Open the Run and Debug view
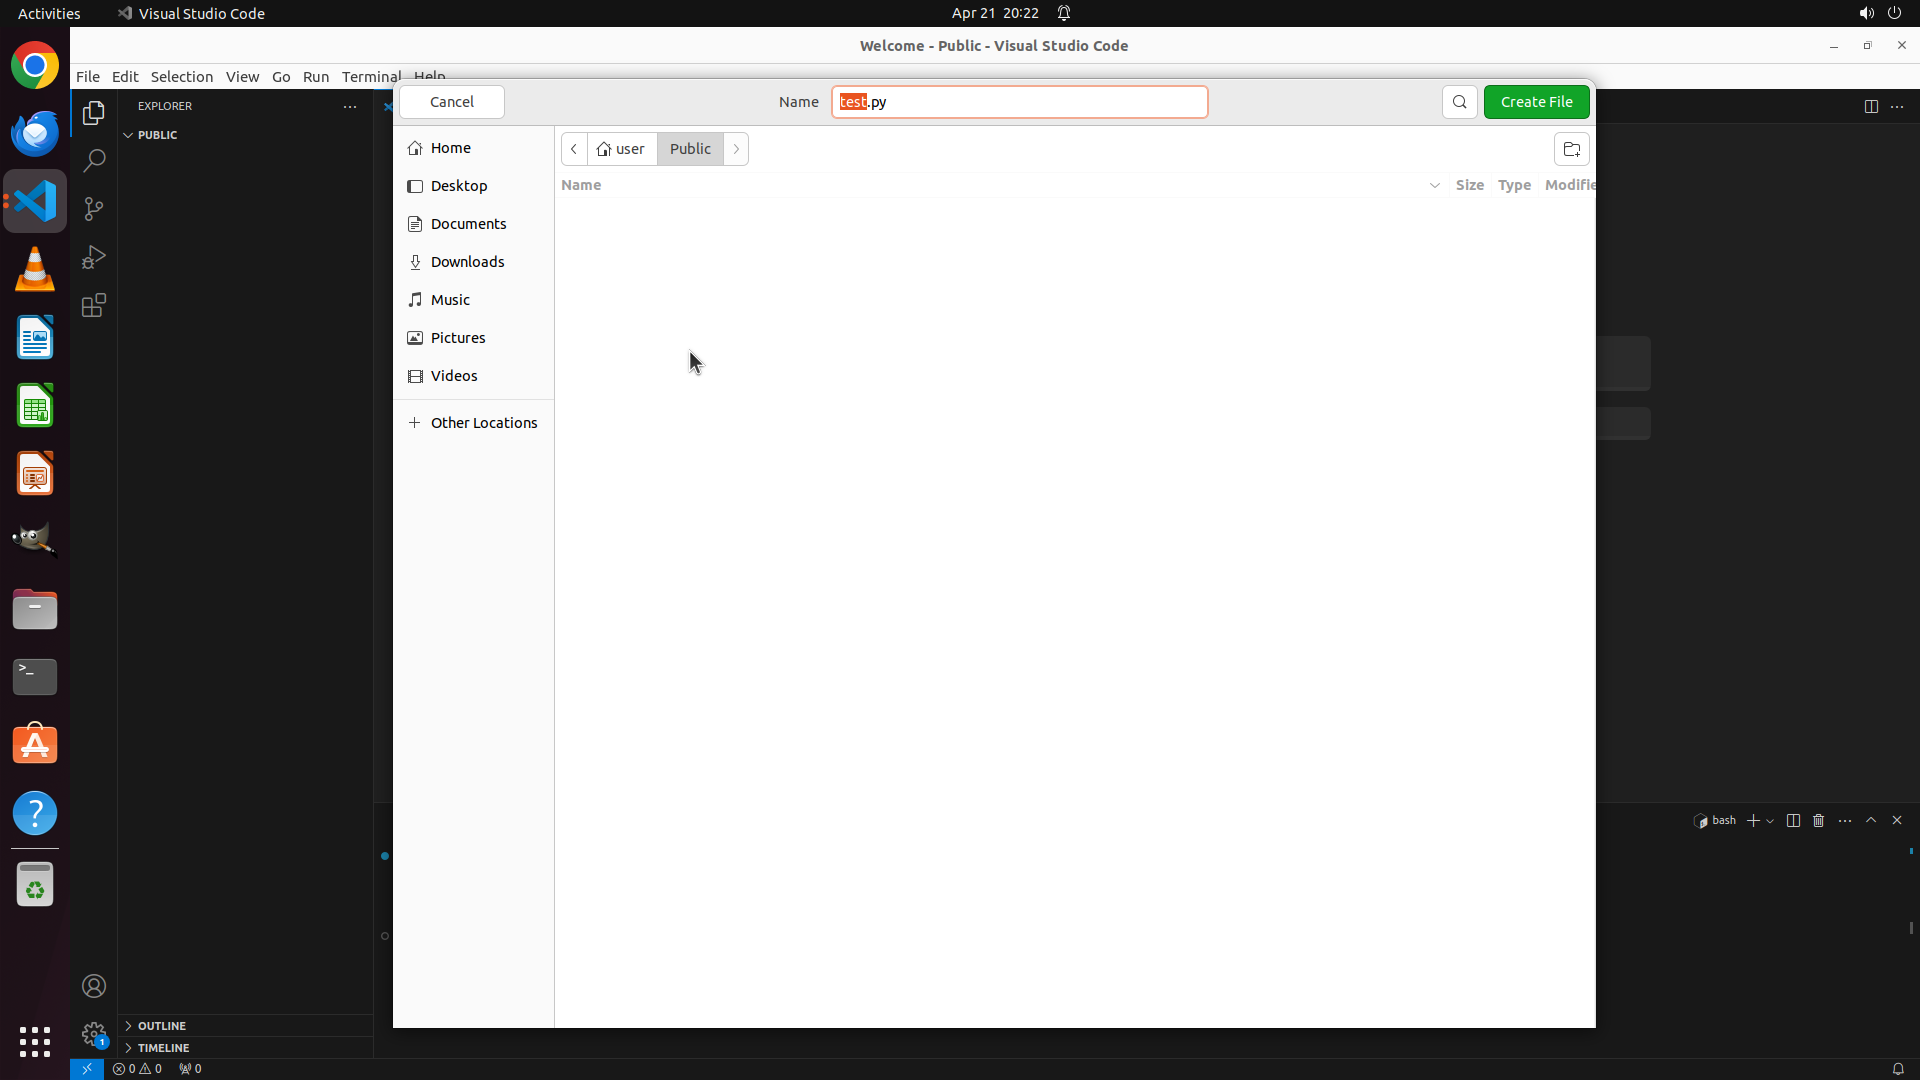1920x1080 pixels. pyautogui.click(x=94, y=257)
